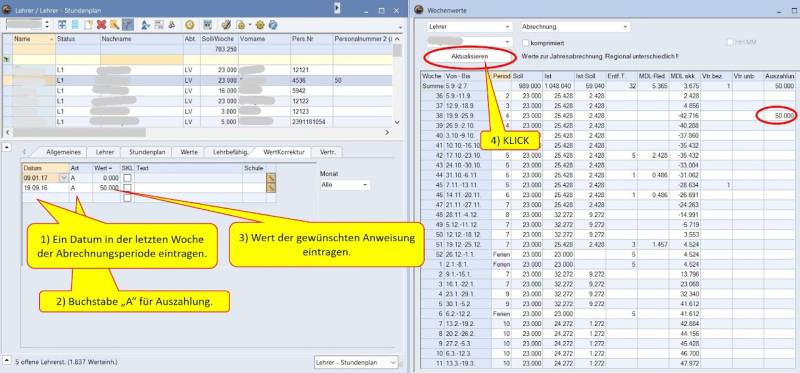Click the Datum column header

45,168
